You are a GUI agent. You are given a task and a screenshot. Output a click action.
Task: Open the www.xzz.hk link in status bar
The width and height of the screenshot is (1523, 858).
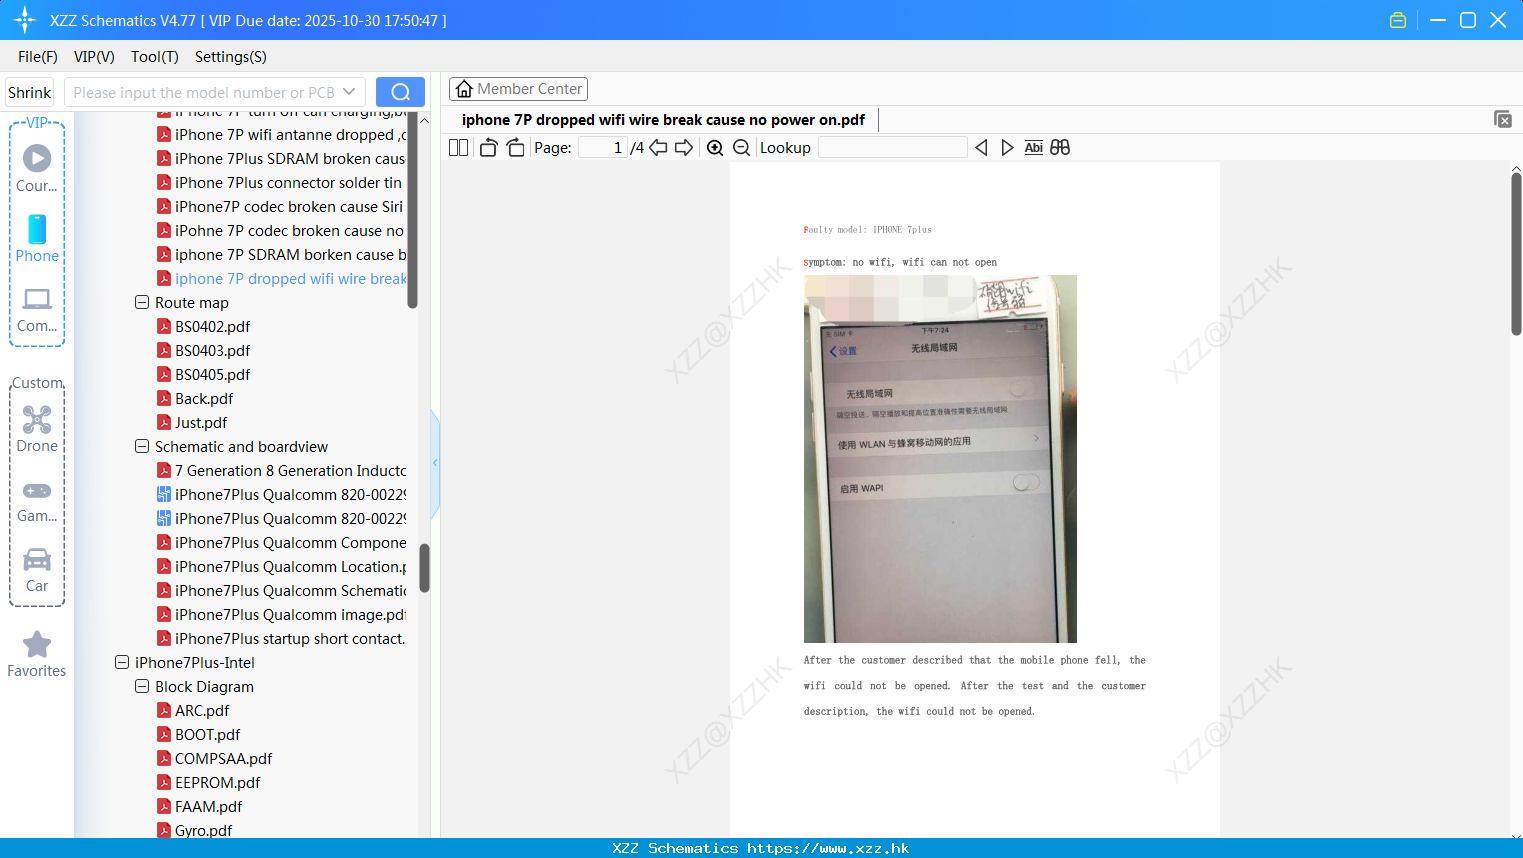[x=828, y=848]
